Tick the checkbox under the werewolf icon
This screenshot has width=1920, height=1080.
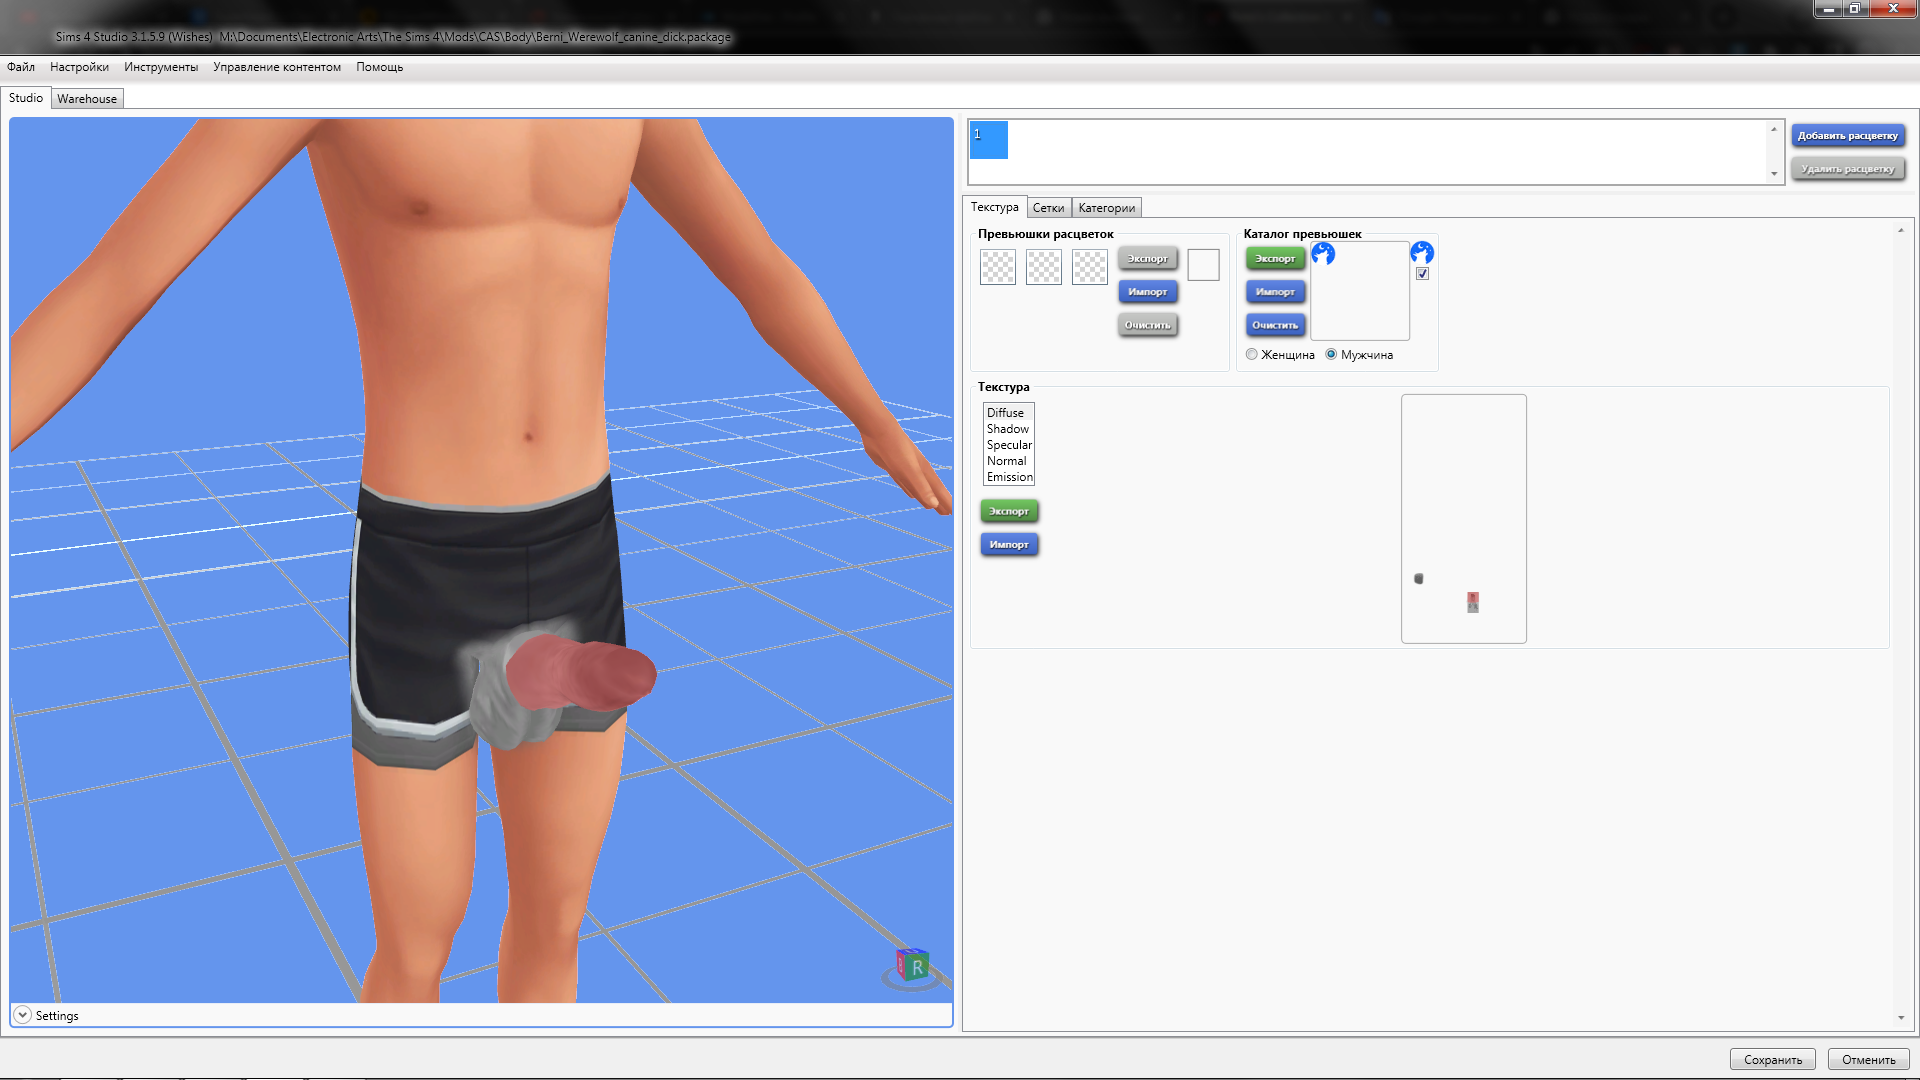pos(1422,274)
